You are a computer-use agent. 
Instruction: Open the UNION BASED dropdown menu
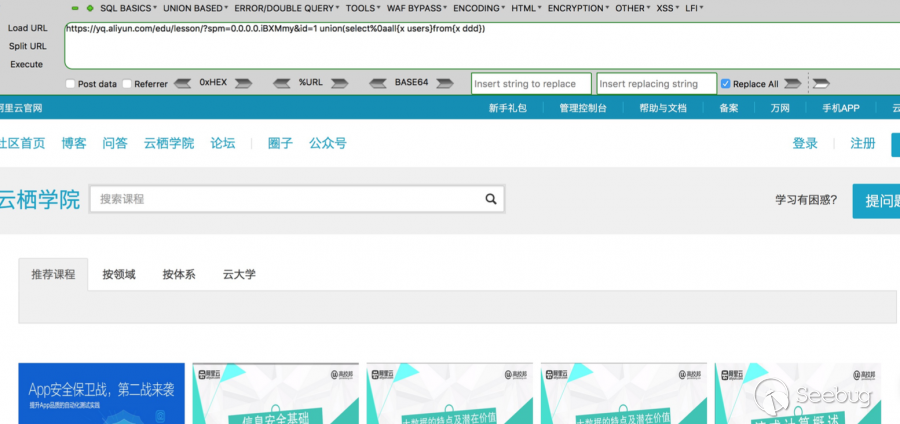click(x=195, y=9)
